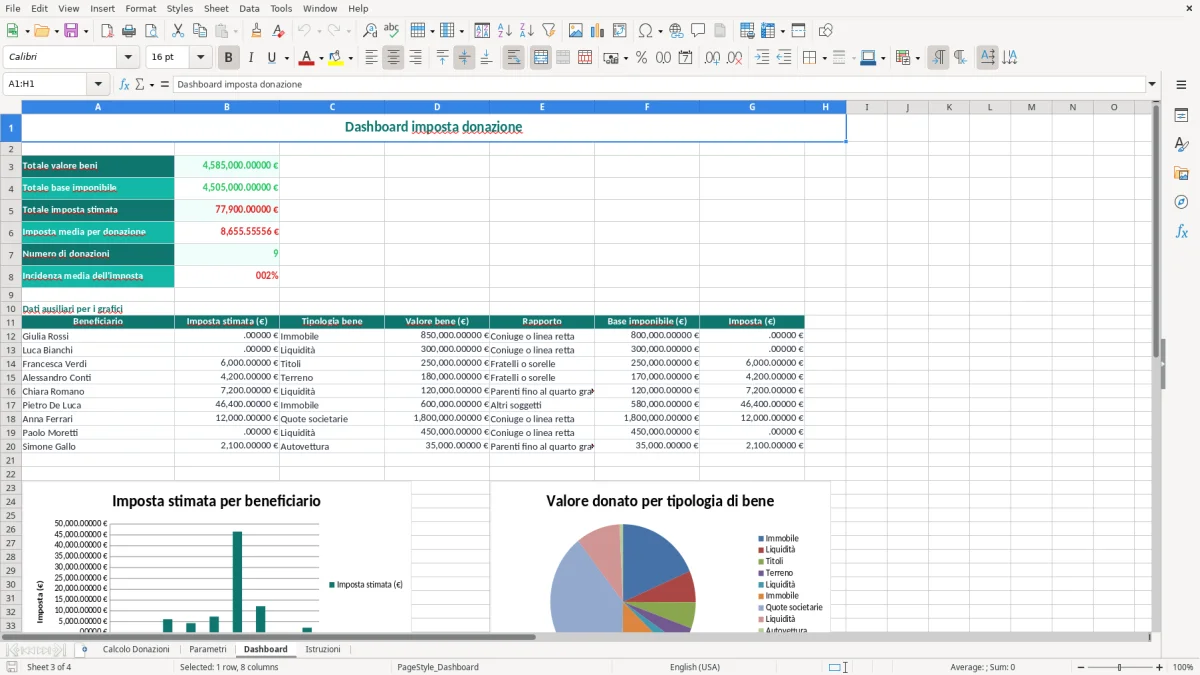
Task: Apply the red font color swatch
Action: [x=306, y=58]
